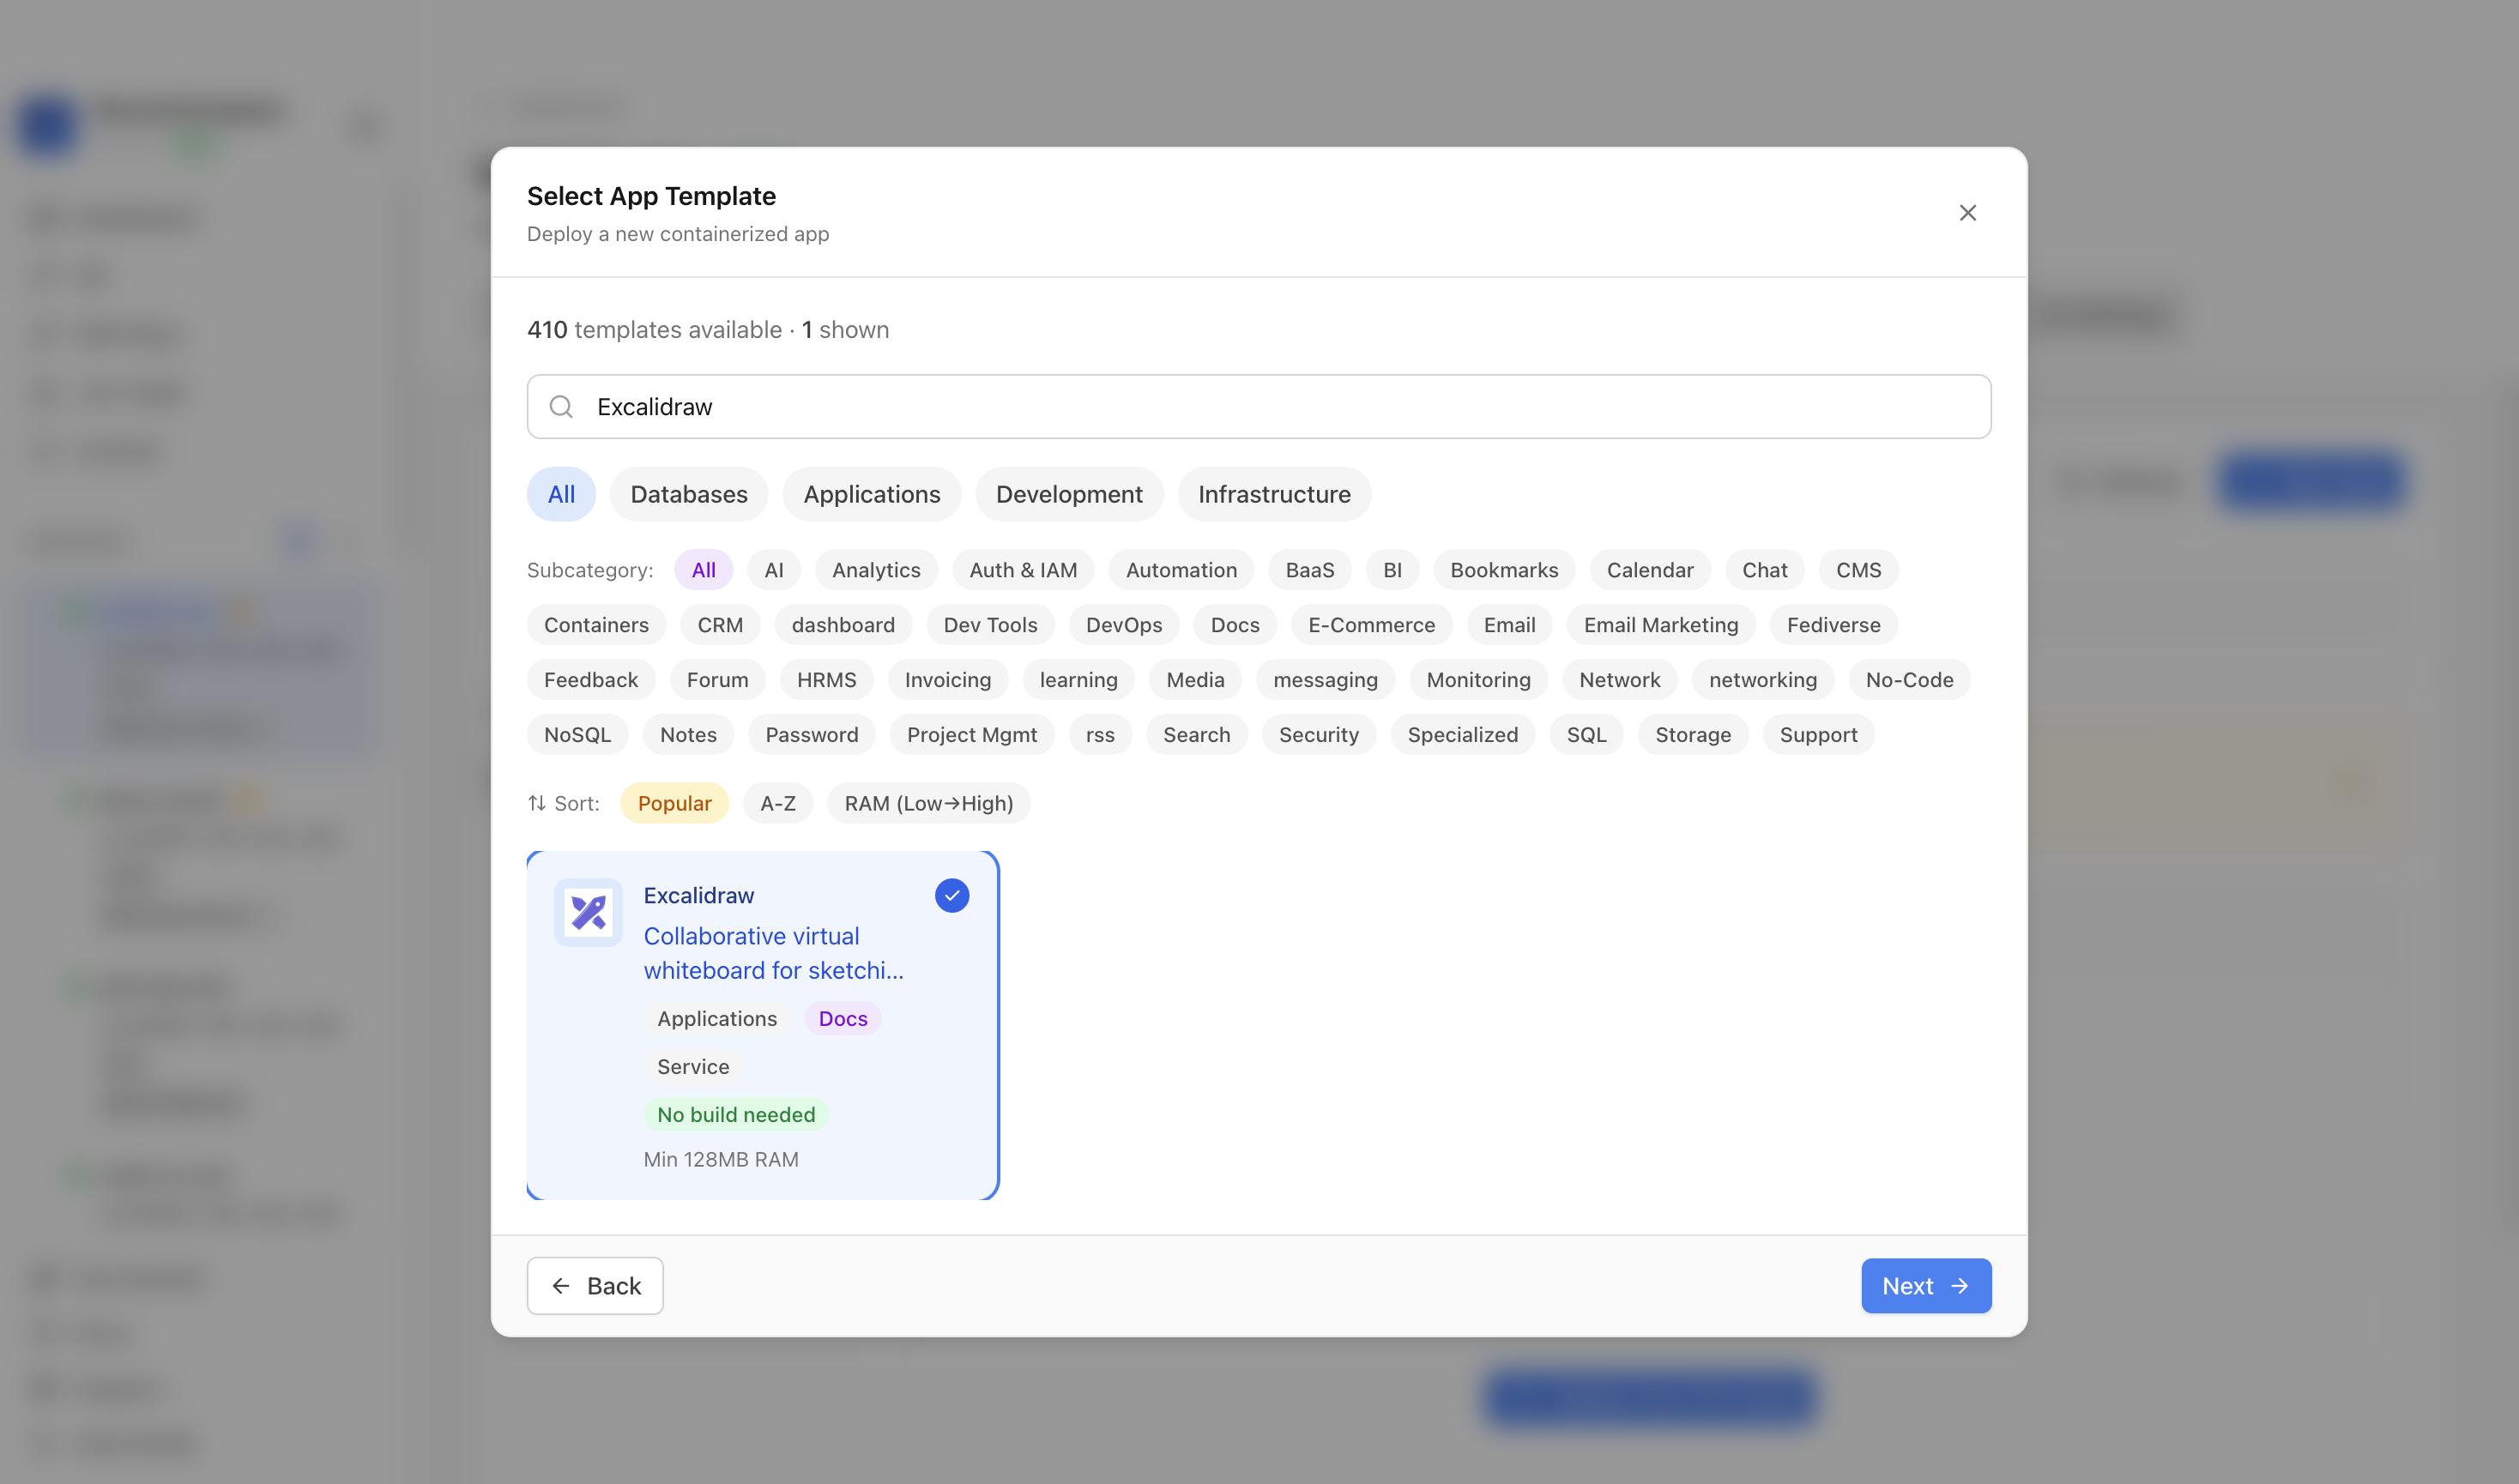Filter by BaaS subcategory

1310,570
